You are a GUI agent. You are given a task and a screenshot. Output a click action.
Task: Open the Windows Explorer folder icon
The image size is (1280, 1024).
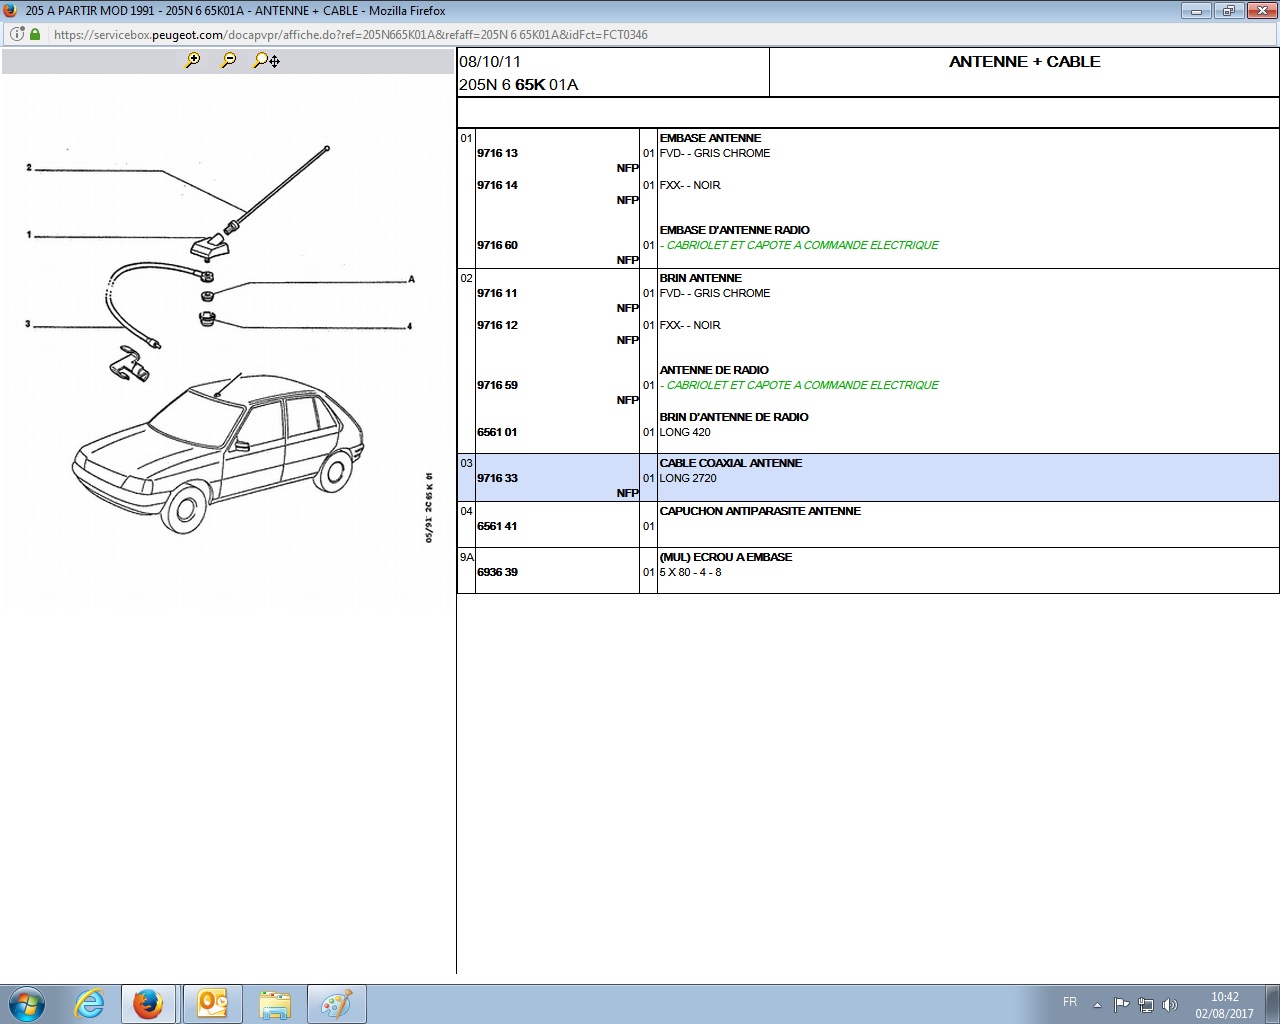coord(274,1004)
